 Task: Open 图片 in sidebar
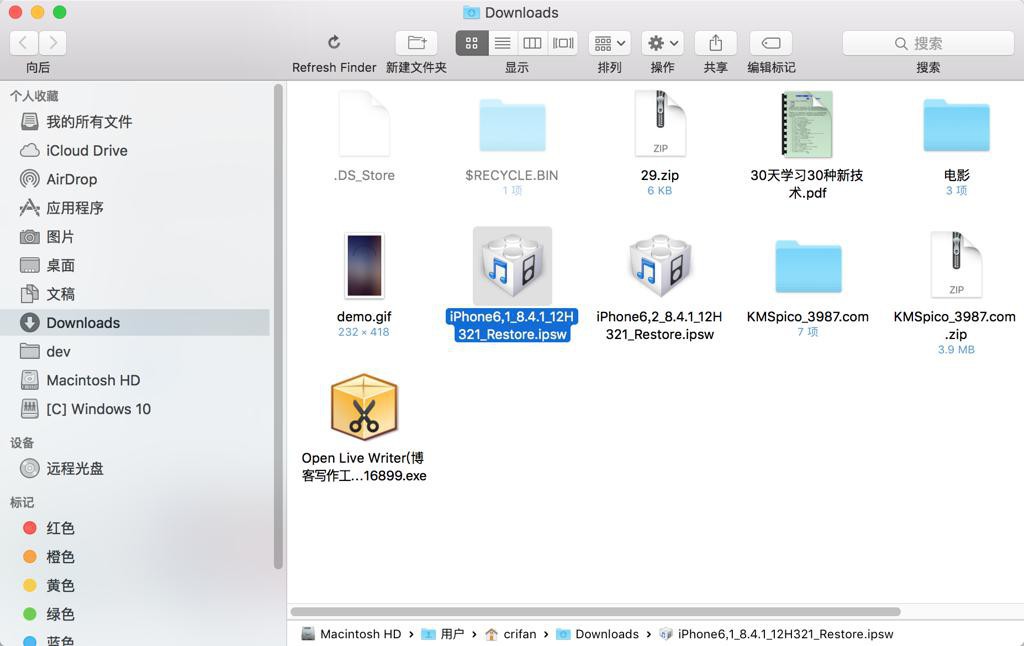click(x=136, y=236)
